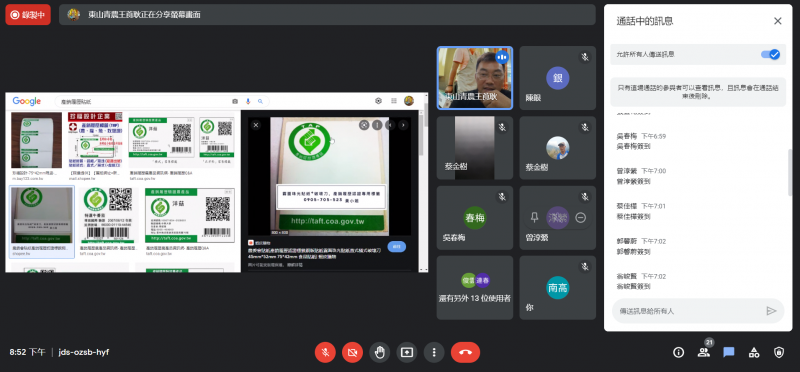
Task: Click the Google account avatar in shared screen
Action: [x=409, y=101]
